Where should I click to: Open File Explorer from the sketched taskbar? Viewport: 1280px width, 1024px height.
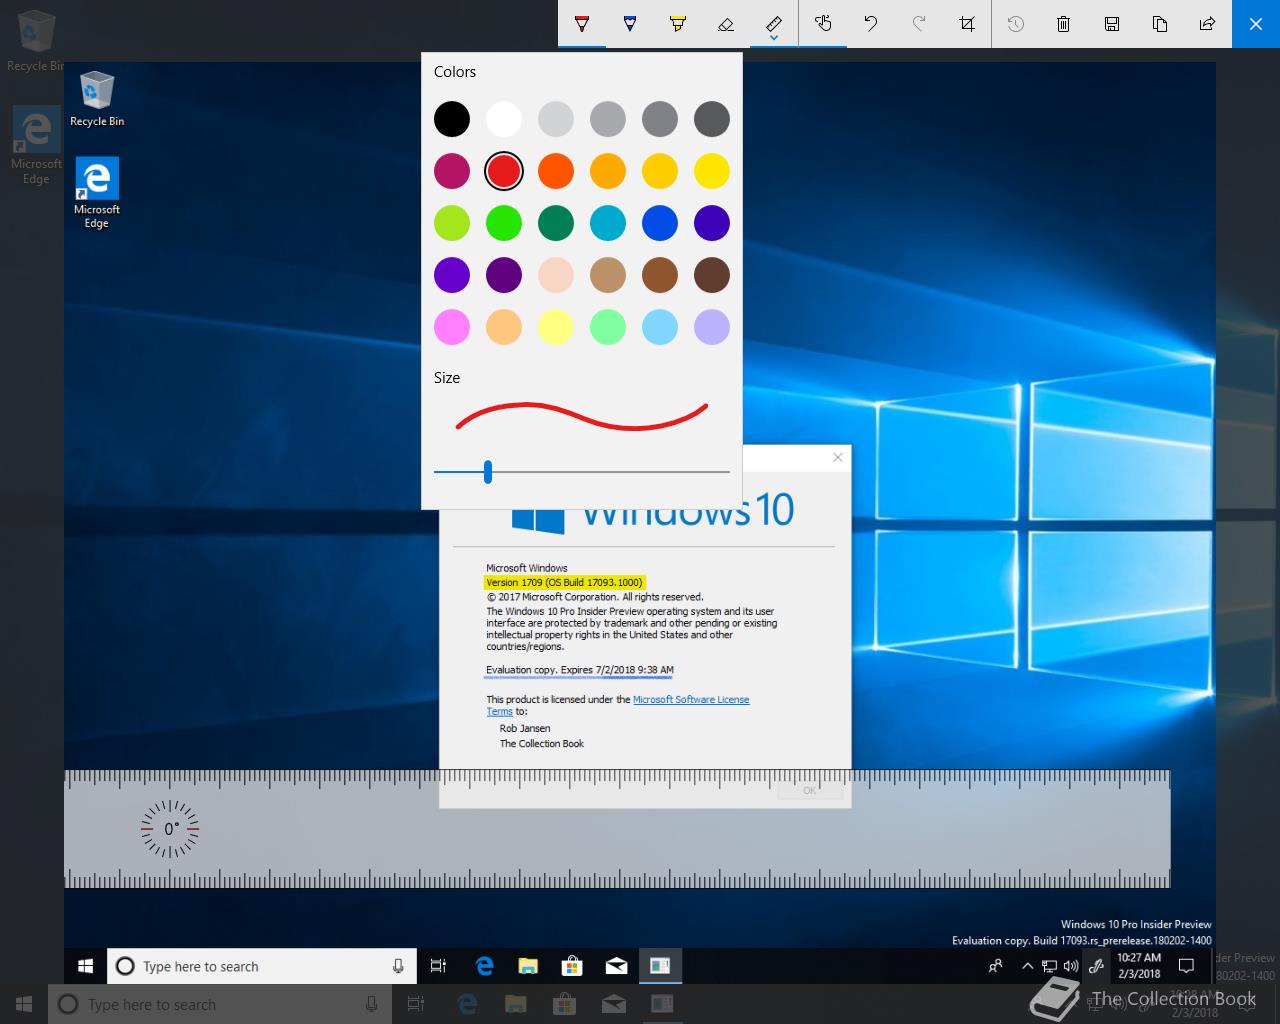528,966
